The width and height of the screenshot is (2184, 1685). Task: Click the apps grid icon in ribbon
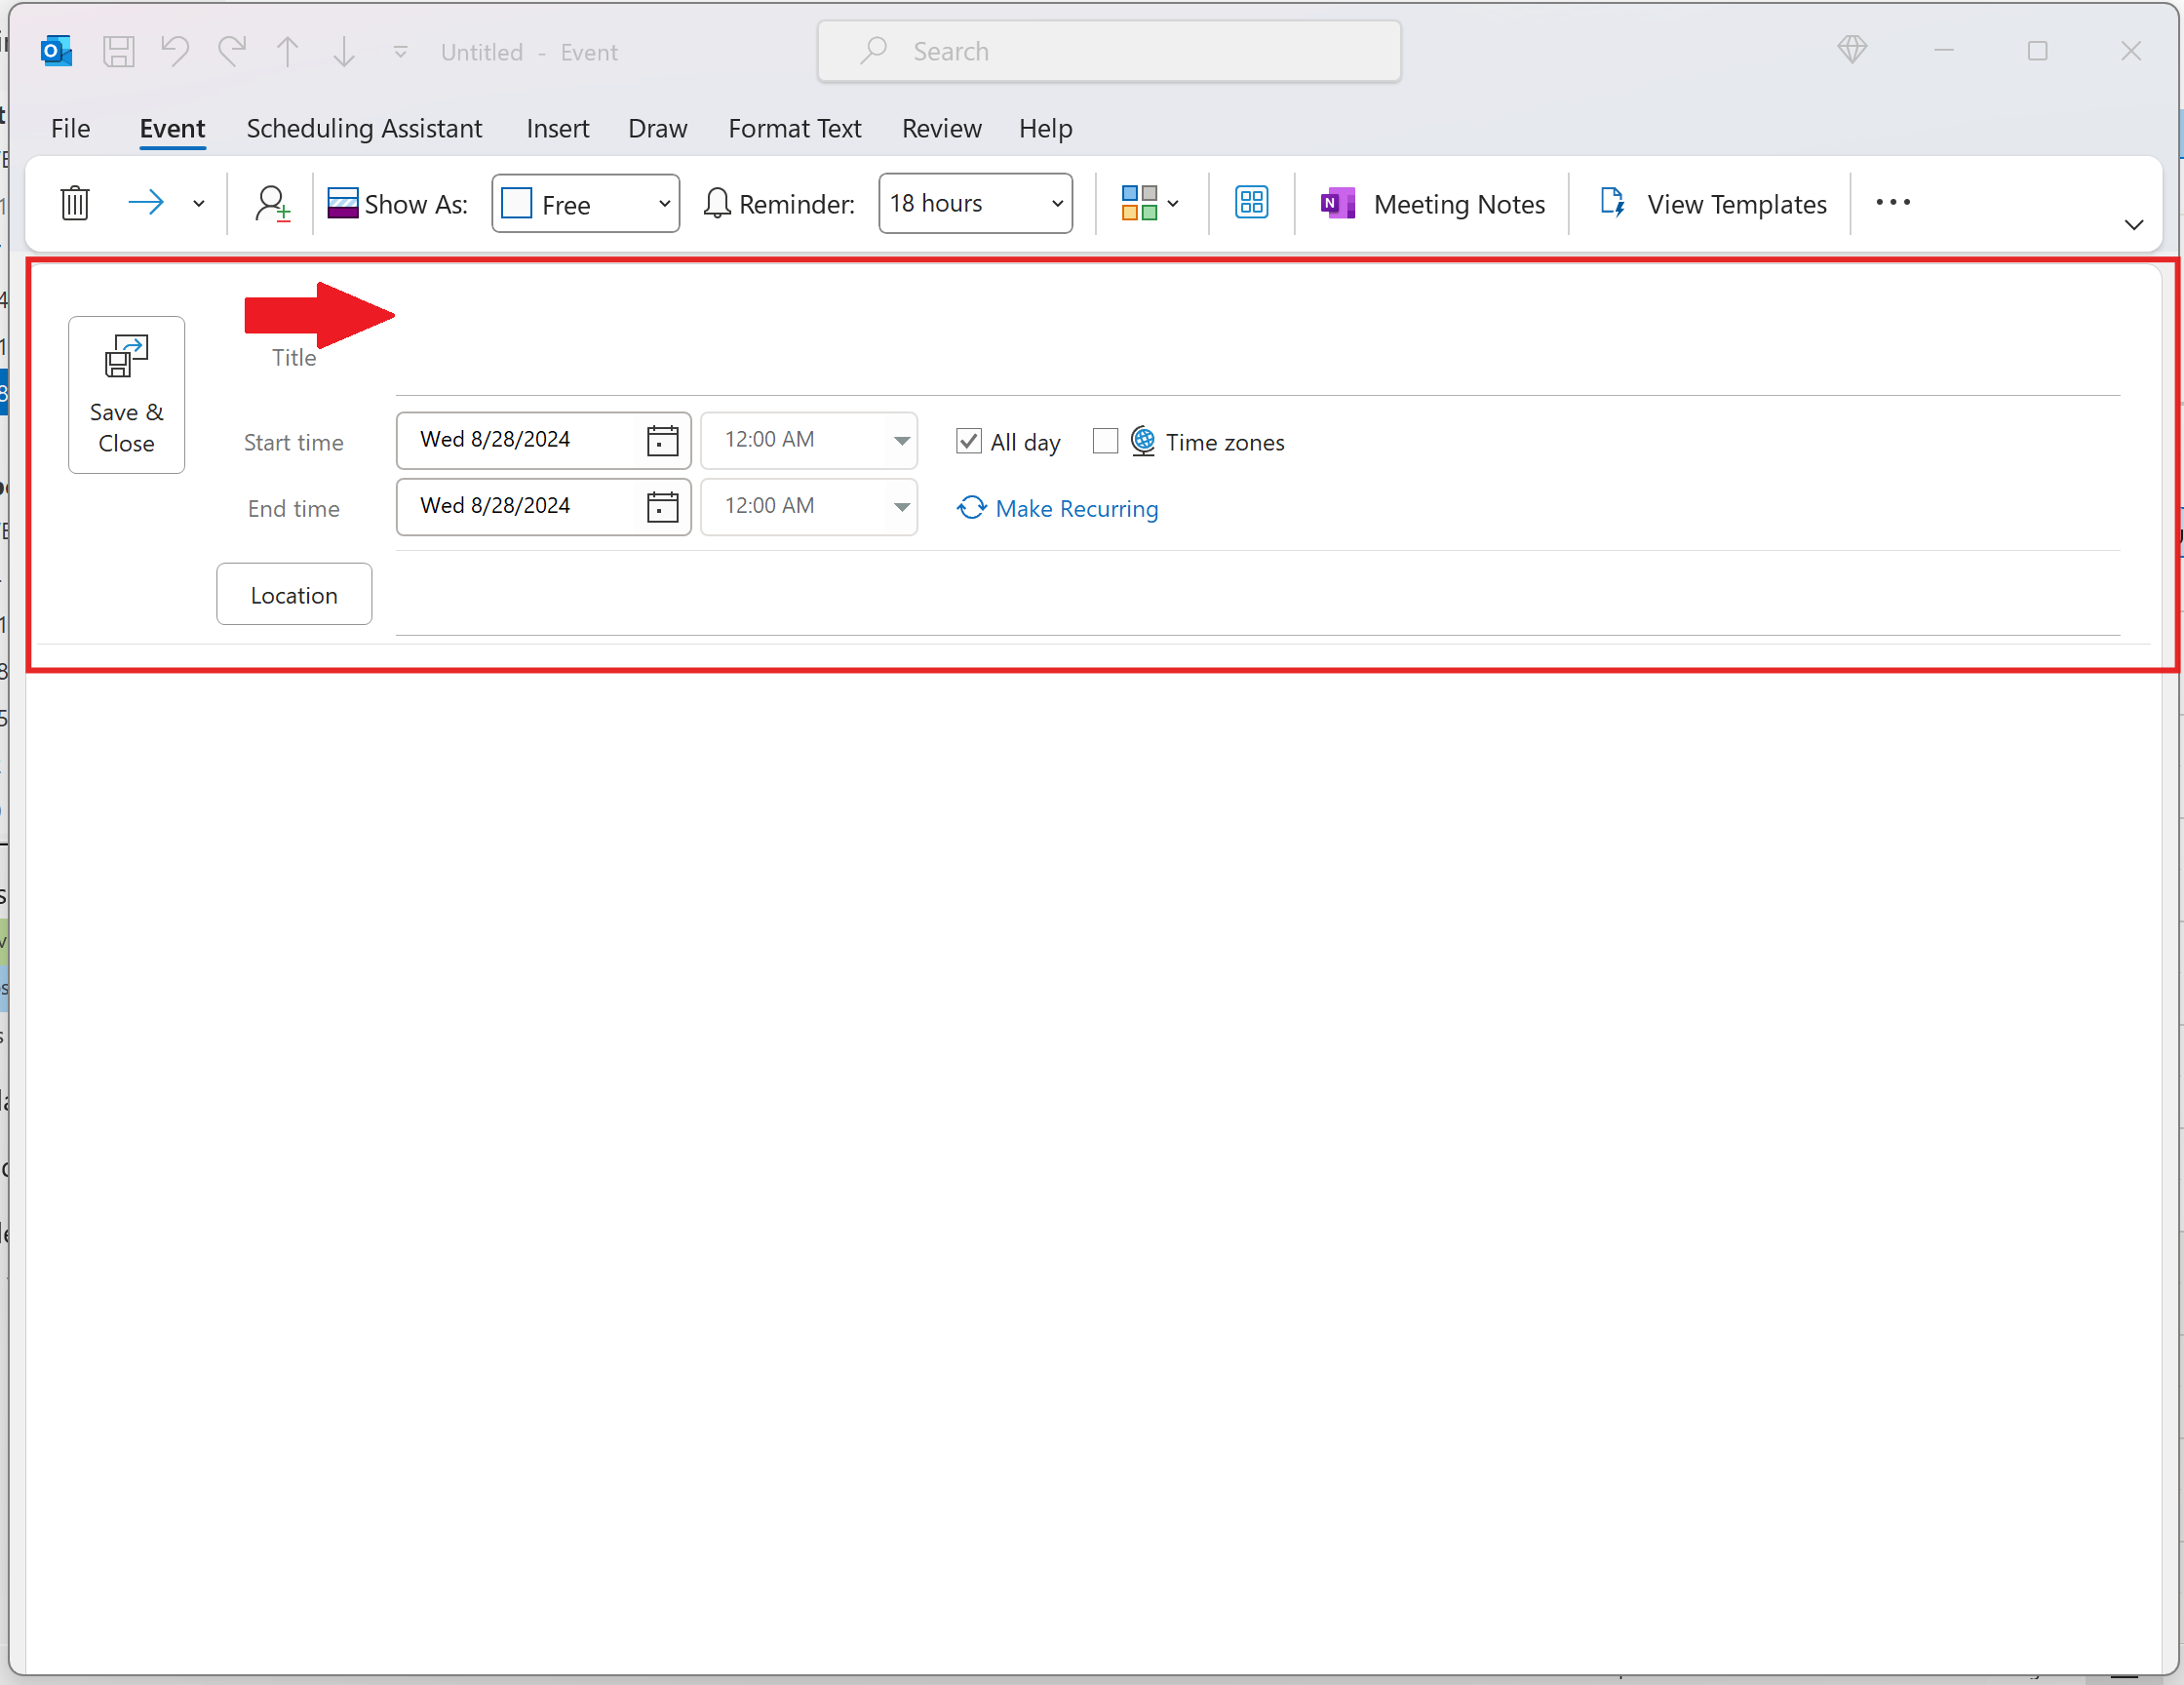[1251, 203]
